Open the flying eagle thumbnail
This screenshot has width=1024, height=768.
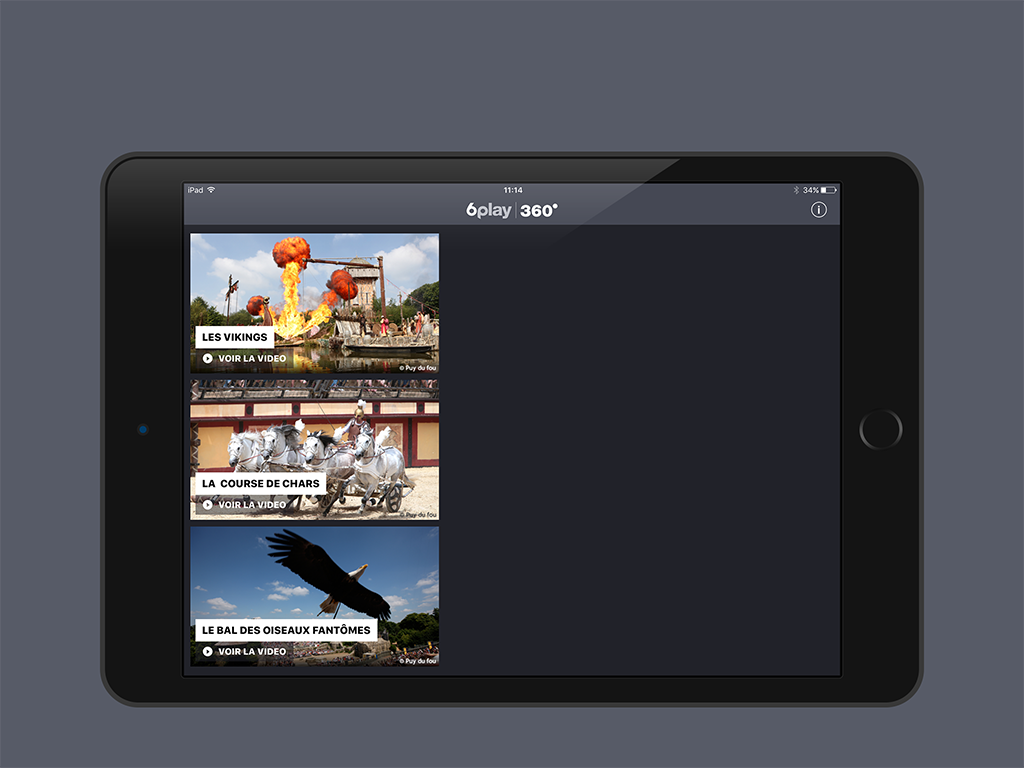314,596
